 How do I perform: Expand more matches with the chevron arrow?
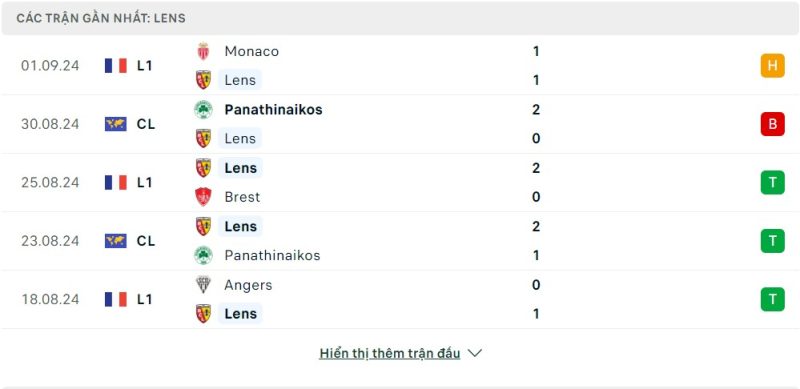pyautogui.click(x=474, y=353)
